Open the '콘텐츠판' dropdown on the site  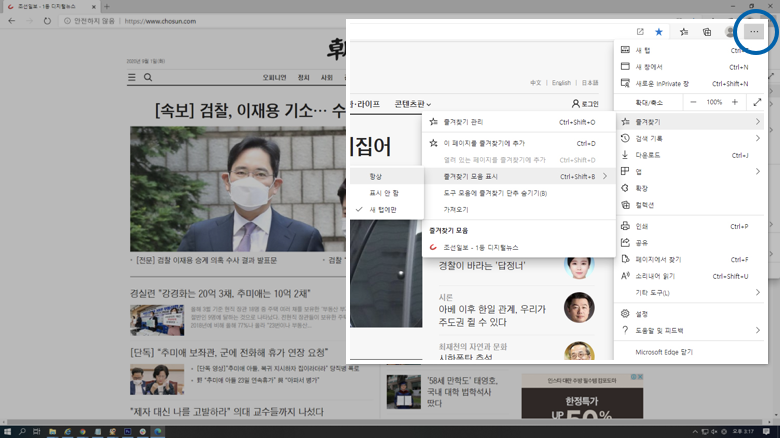[413, 103]
